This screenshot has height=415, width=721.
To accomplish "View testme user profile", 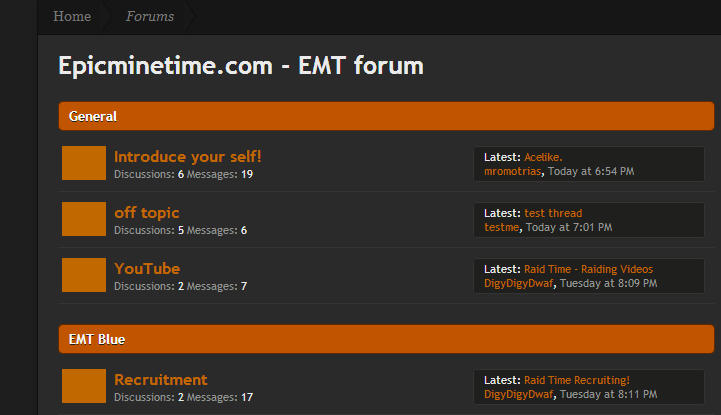I will 502,227.
